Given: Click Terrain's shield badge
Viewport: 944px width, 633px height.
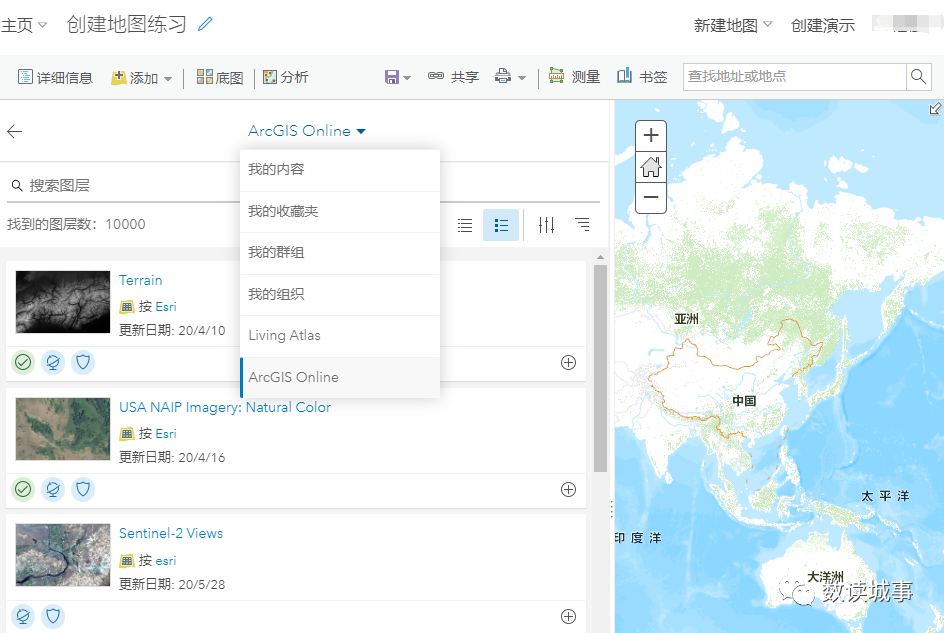Looking at the screenshot, I should (x=83, y=363).
